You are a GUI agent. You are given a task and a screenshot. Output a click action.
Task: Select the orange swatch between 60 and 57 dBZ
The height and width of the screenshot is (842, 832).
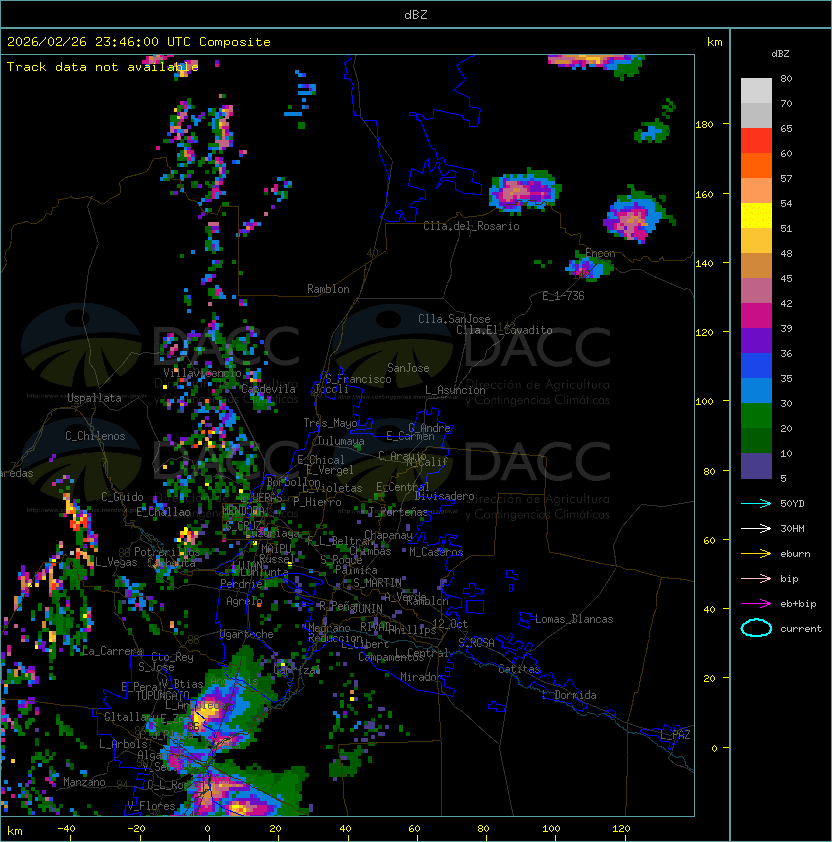(756, 166)
